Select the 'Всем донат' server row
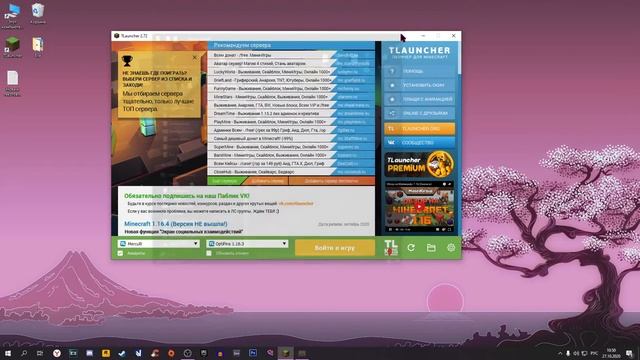Viewport: 640px width, 360px height. coord(291,55)
